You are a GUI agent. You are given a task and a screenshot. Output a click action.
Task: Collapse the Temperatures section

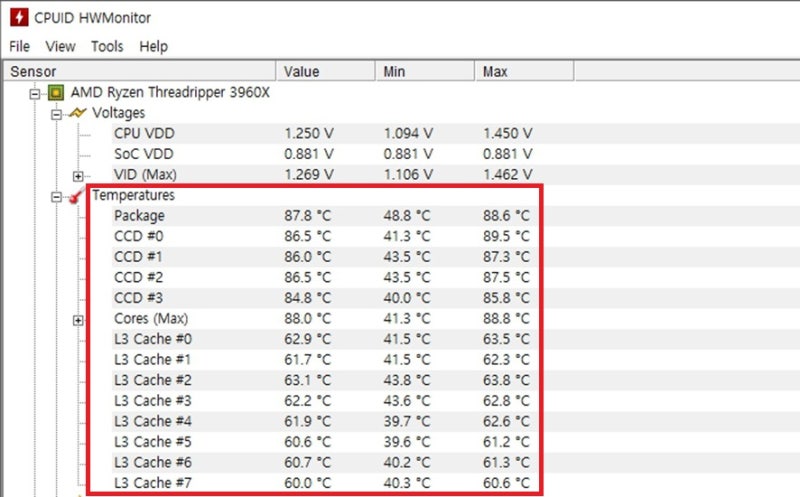click(x=57, y=197)
